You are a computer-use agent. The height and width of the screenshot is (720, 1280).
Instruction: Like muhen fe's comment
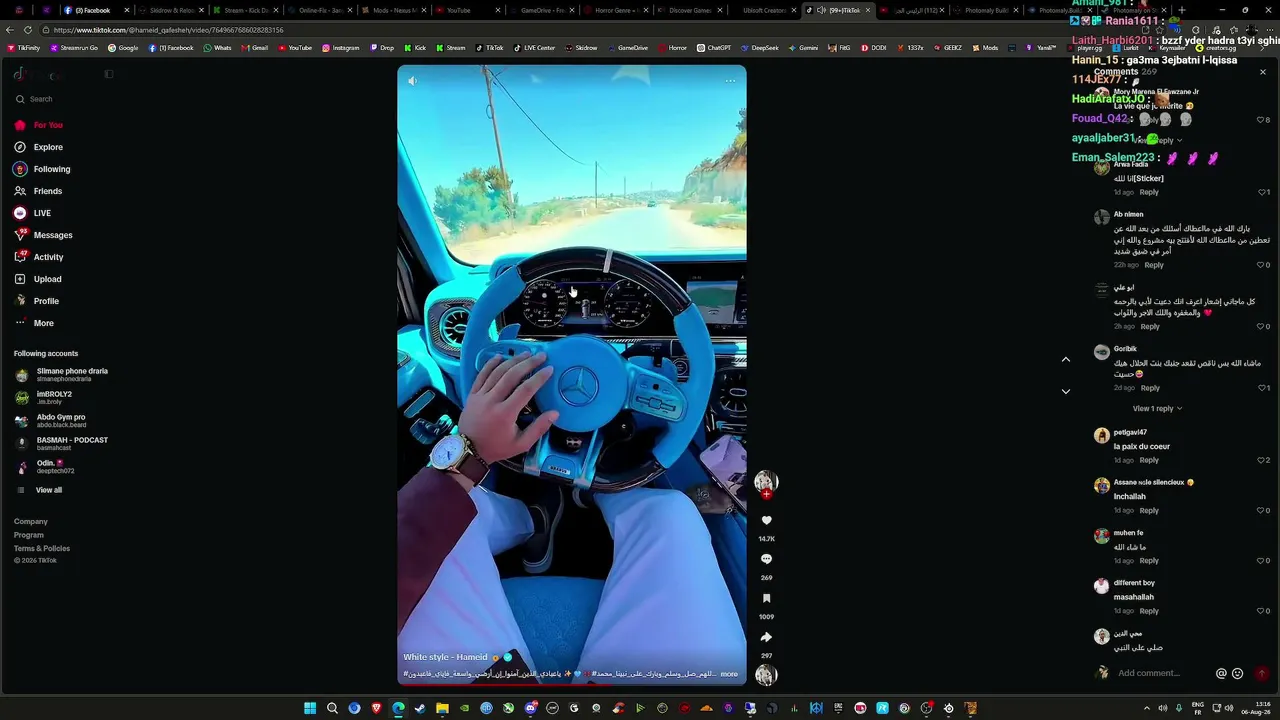1263,560
